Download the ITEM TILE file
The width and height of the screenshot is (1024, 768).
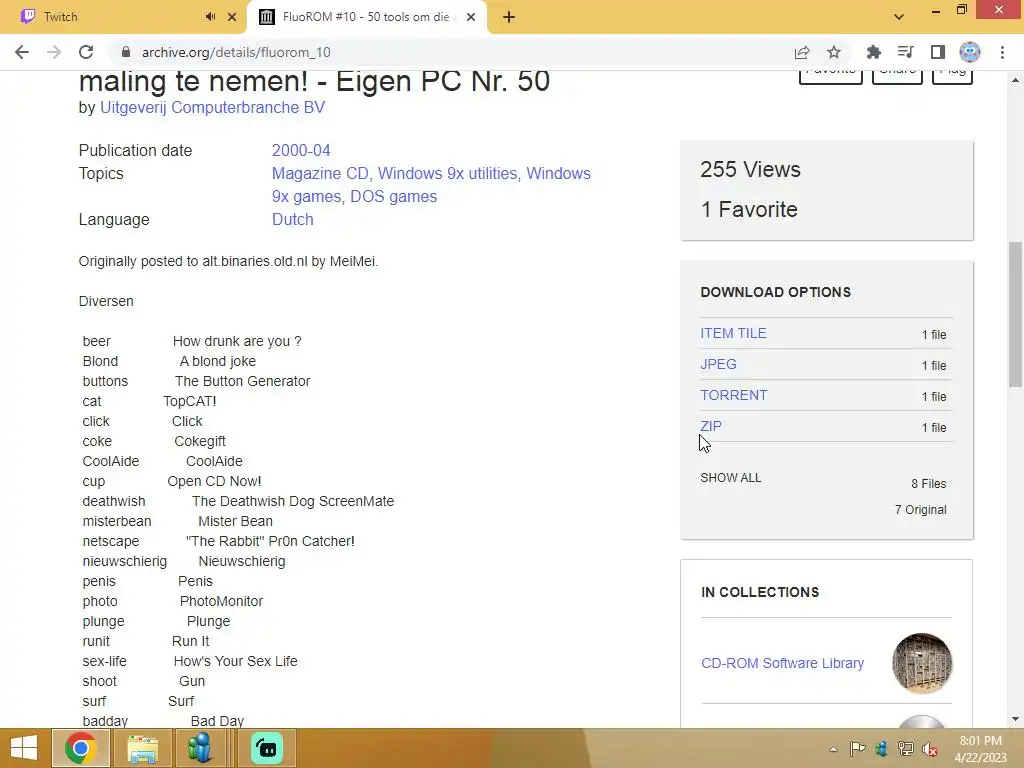733,333
